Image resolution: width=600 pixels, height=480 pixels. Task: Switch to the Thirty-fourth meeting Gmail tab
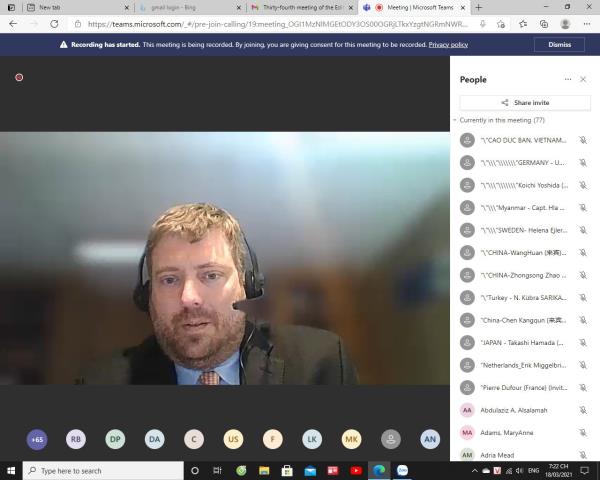[x=295, y=7]
